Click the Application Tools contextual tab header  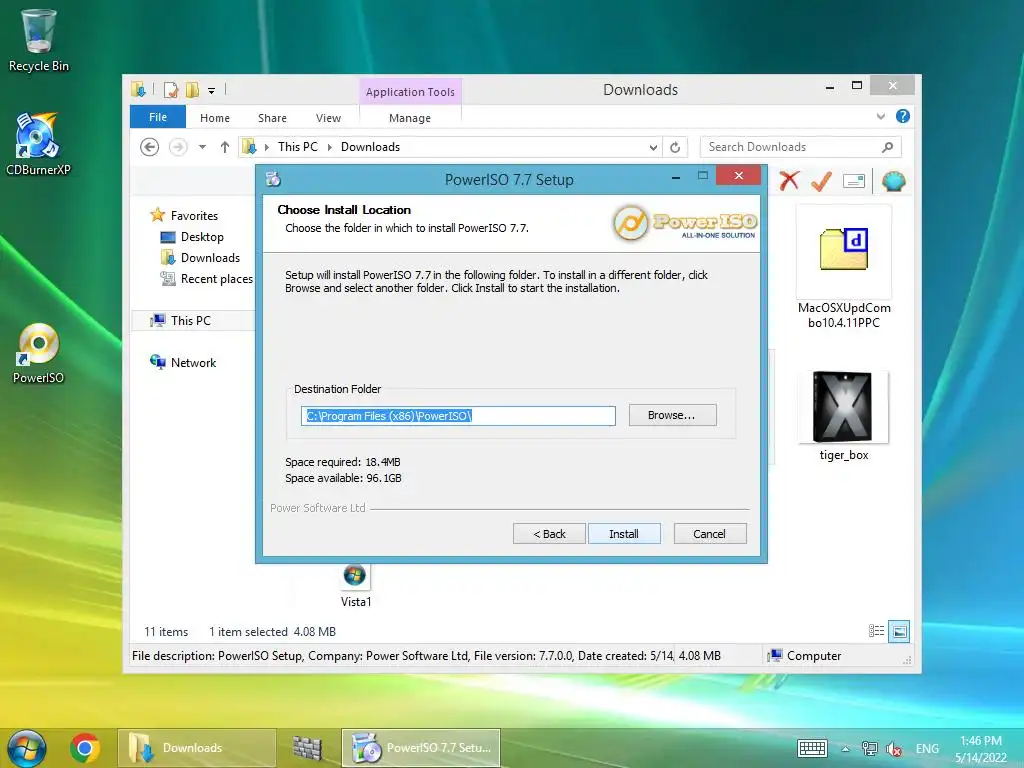[x=410, y=92]
